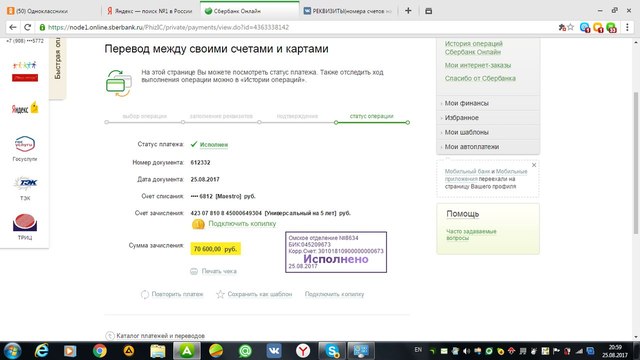Click Повторить платеж
Viewport: 640px width, 360px height.
[177, 294]
